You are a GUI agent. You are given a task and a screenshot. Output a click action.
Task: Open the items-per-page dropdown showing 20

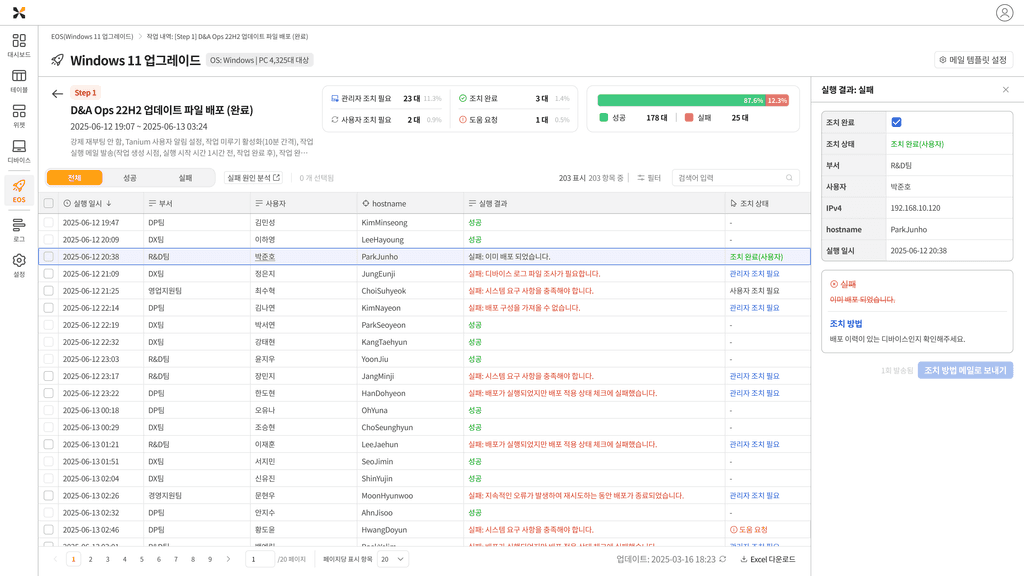(x=392, y=559)
